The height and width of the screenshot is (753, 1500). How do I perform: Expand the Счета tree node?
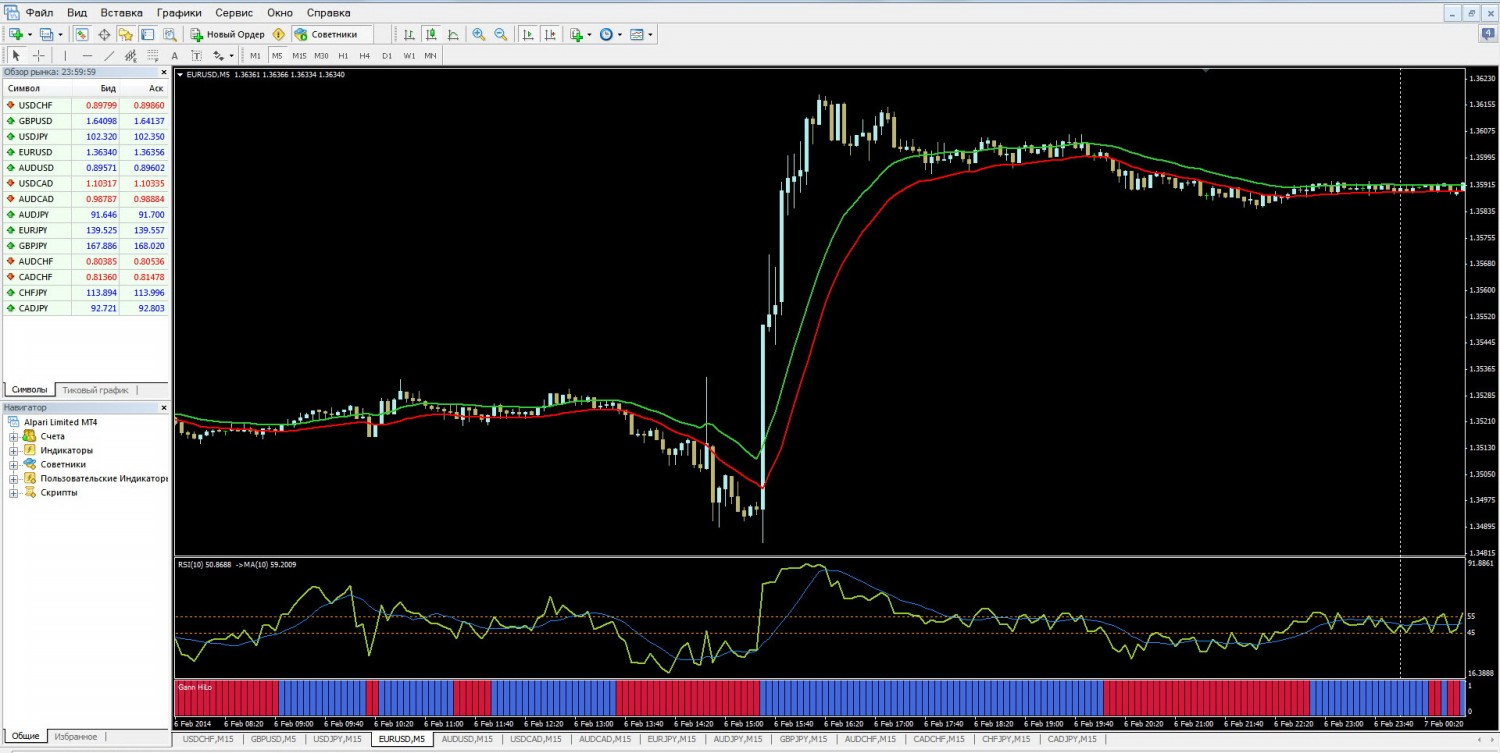pos(14,437)
